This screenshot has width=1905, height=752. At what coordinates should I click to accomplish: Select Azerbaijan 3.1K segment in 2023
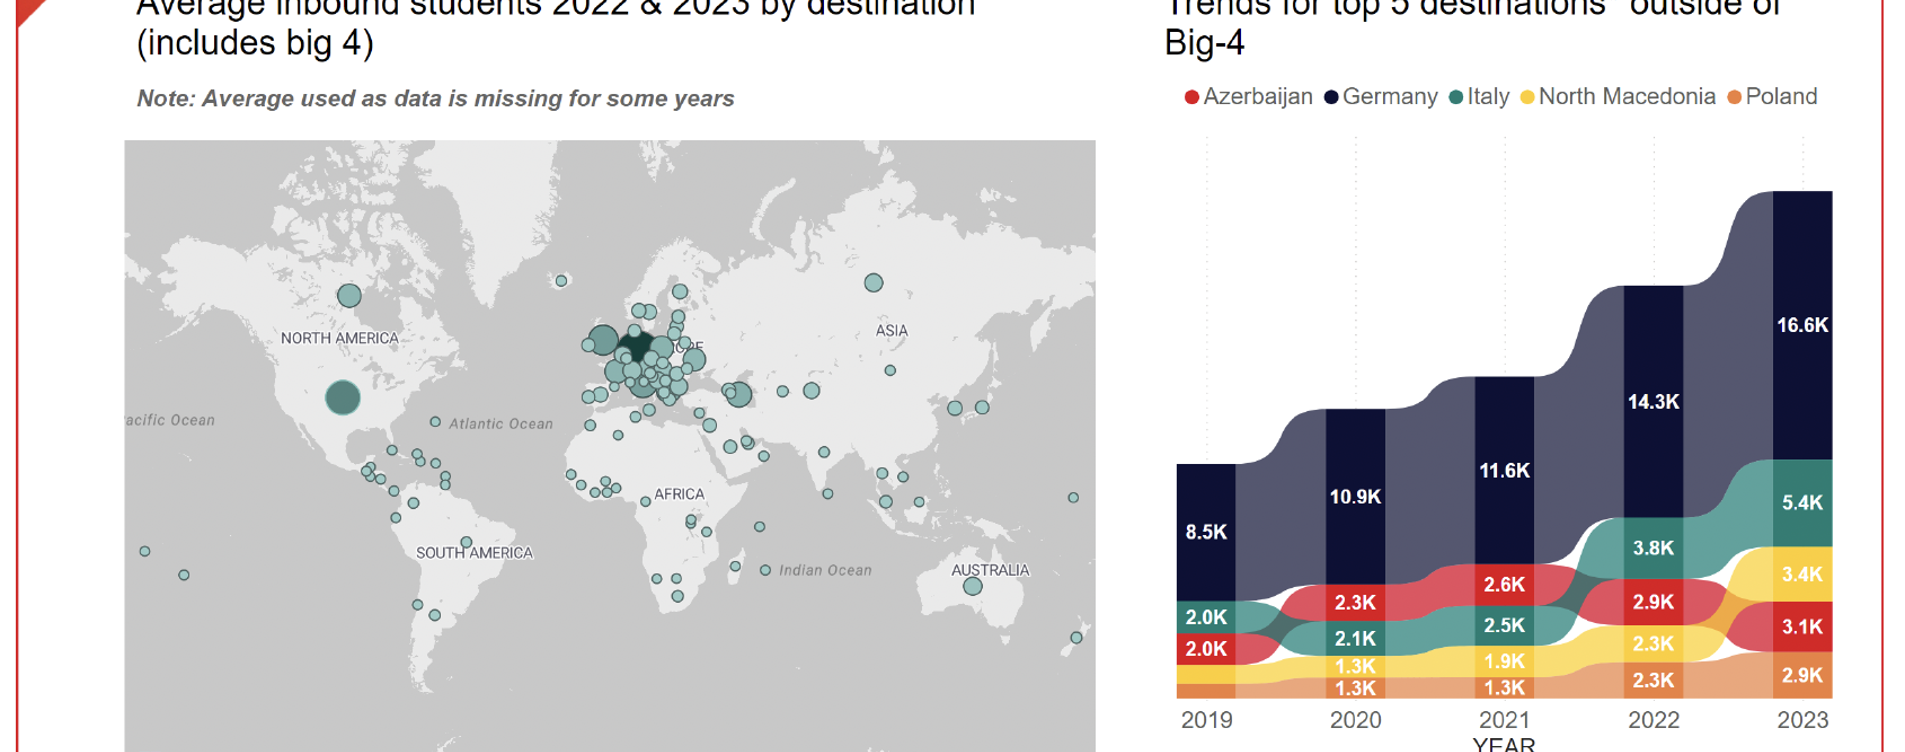(x=1802, y=627)
